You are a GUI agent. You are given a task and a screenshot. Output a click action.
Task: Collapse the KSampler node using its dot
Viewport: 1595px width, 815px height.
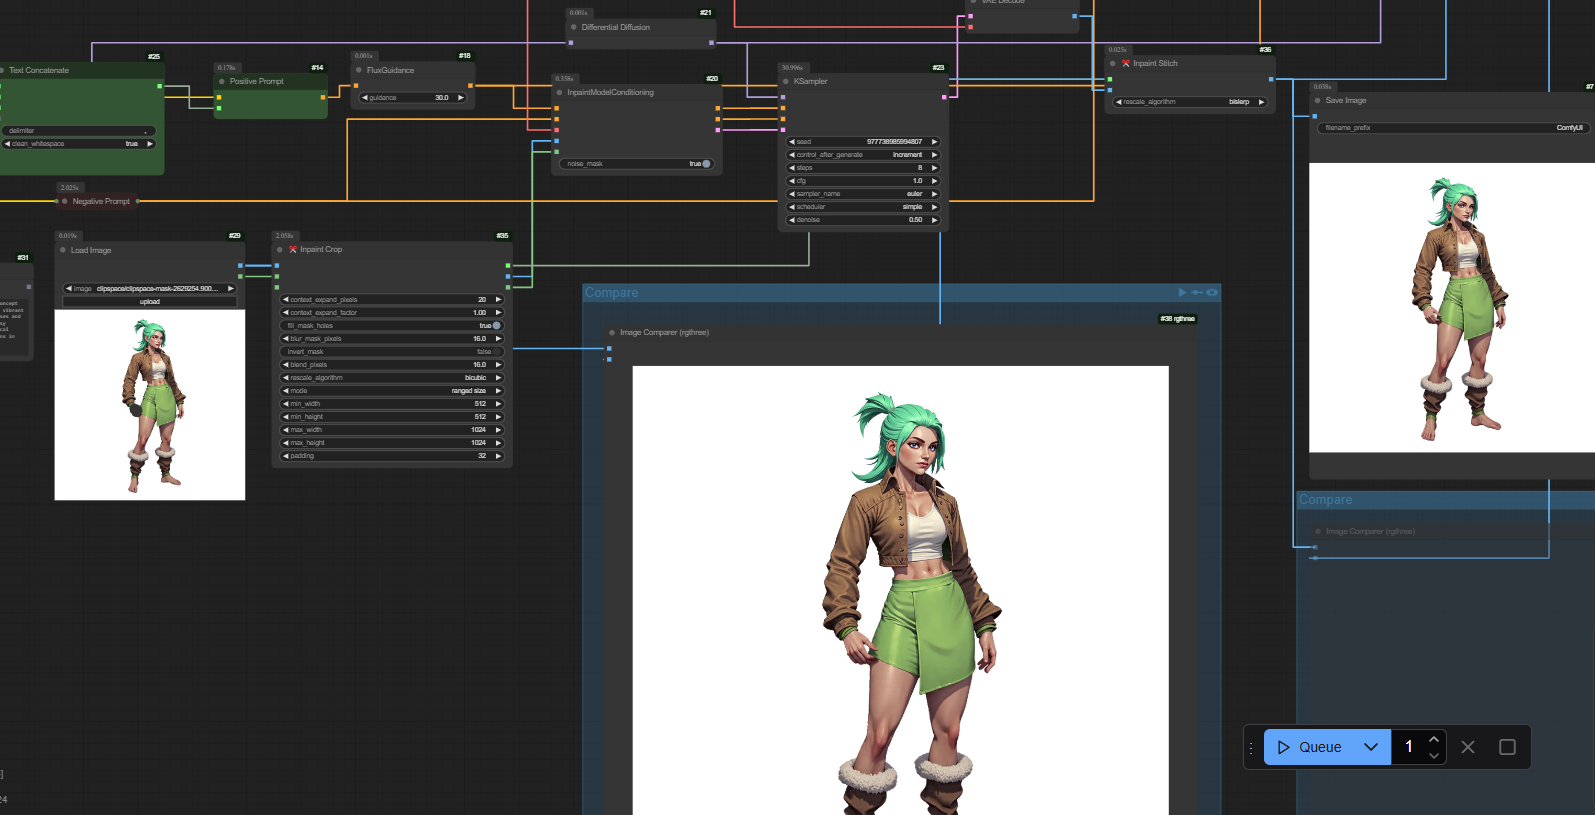coord(786,82)
